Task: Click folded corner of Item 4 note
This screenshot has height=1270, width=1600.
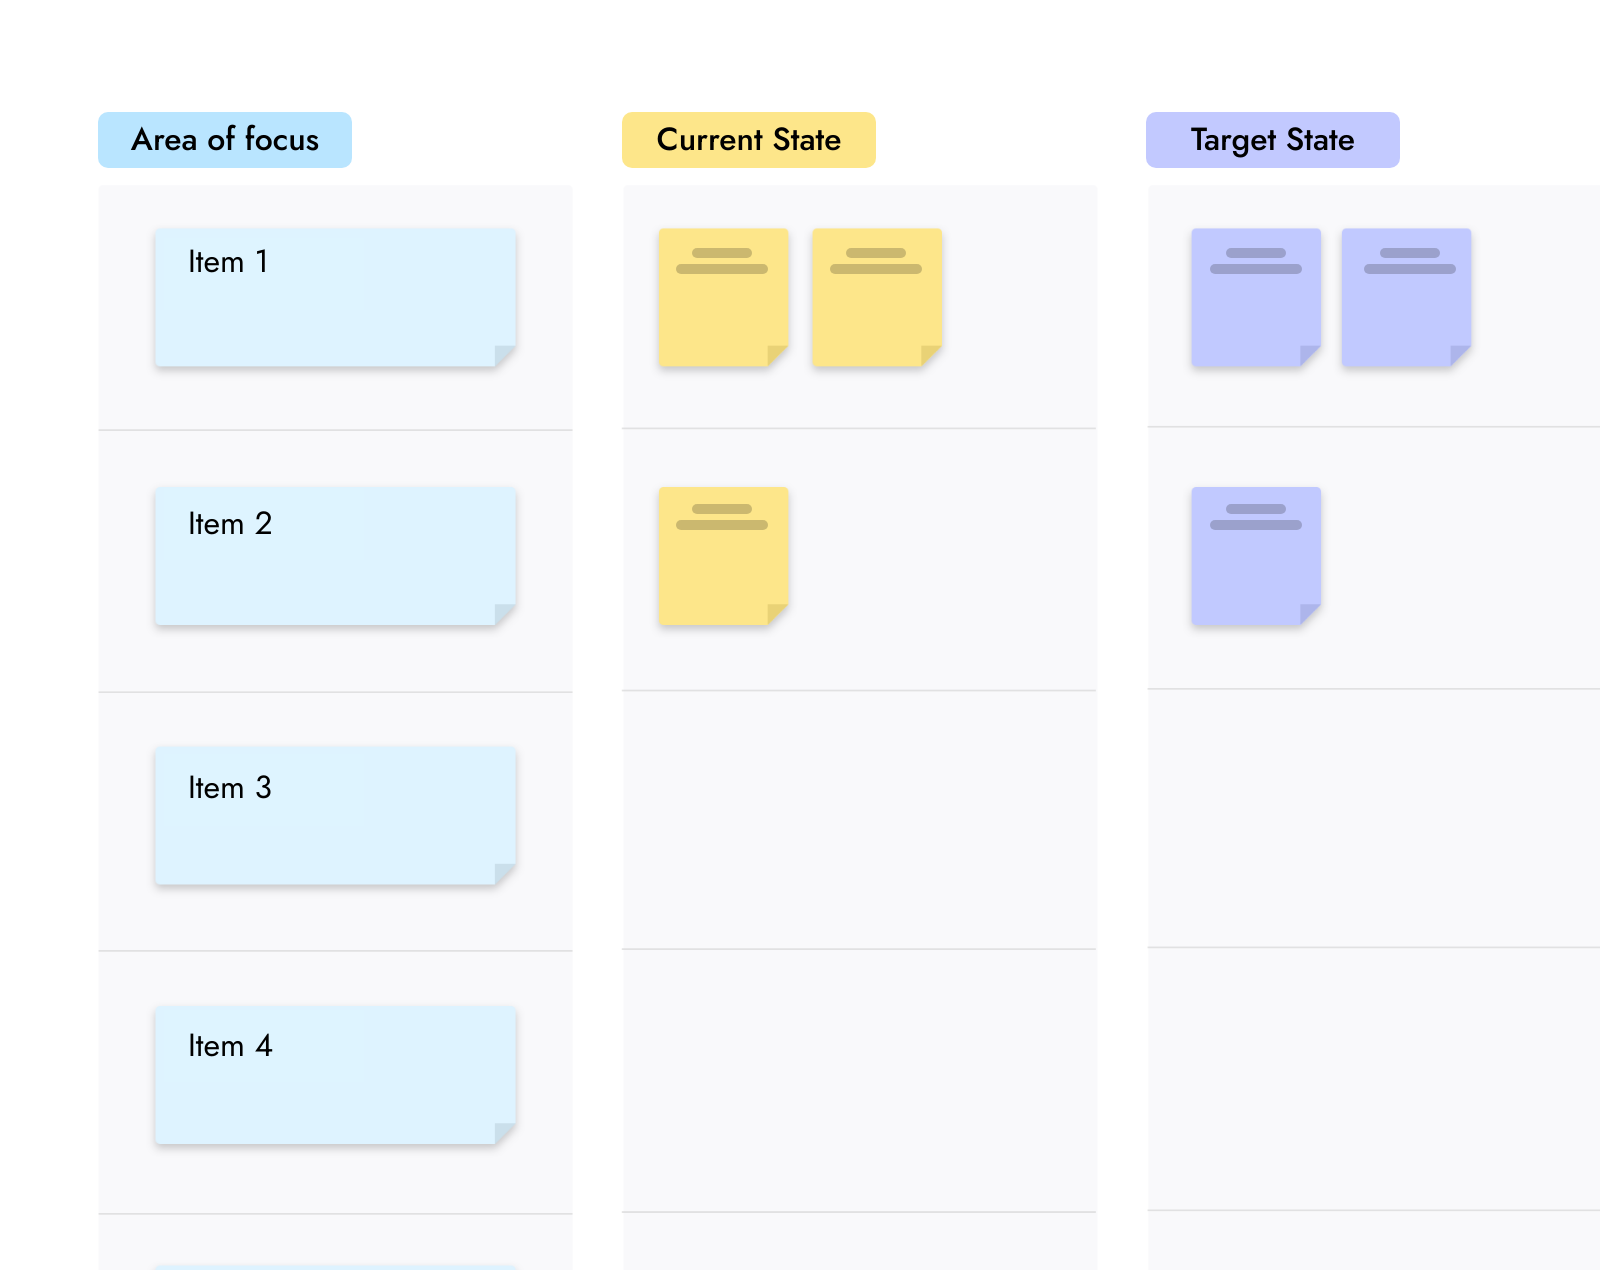Action: [505, 1133]
